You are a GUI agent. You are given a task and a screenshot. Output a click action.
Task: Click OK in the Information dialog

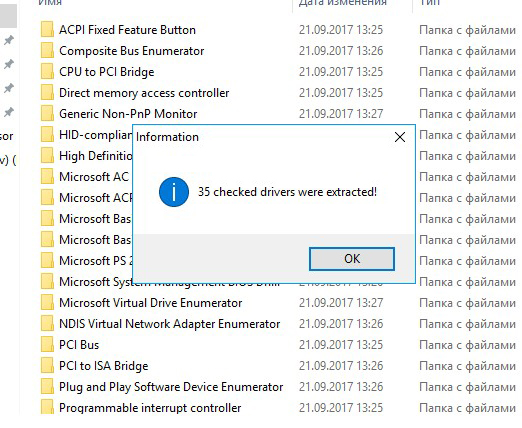pos(352,259)
